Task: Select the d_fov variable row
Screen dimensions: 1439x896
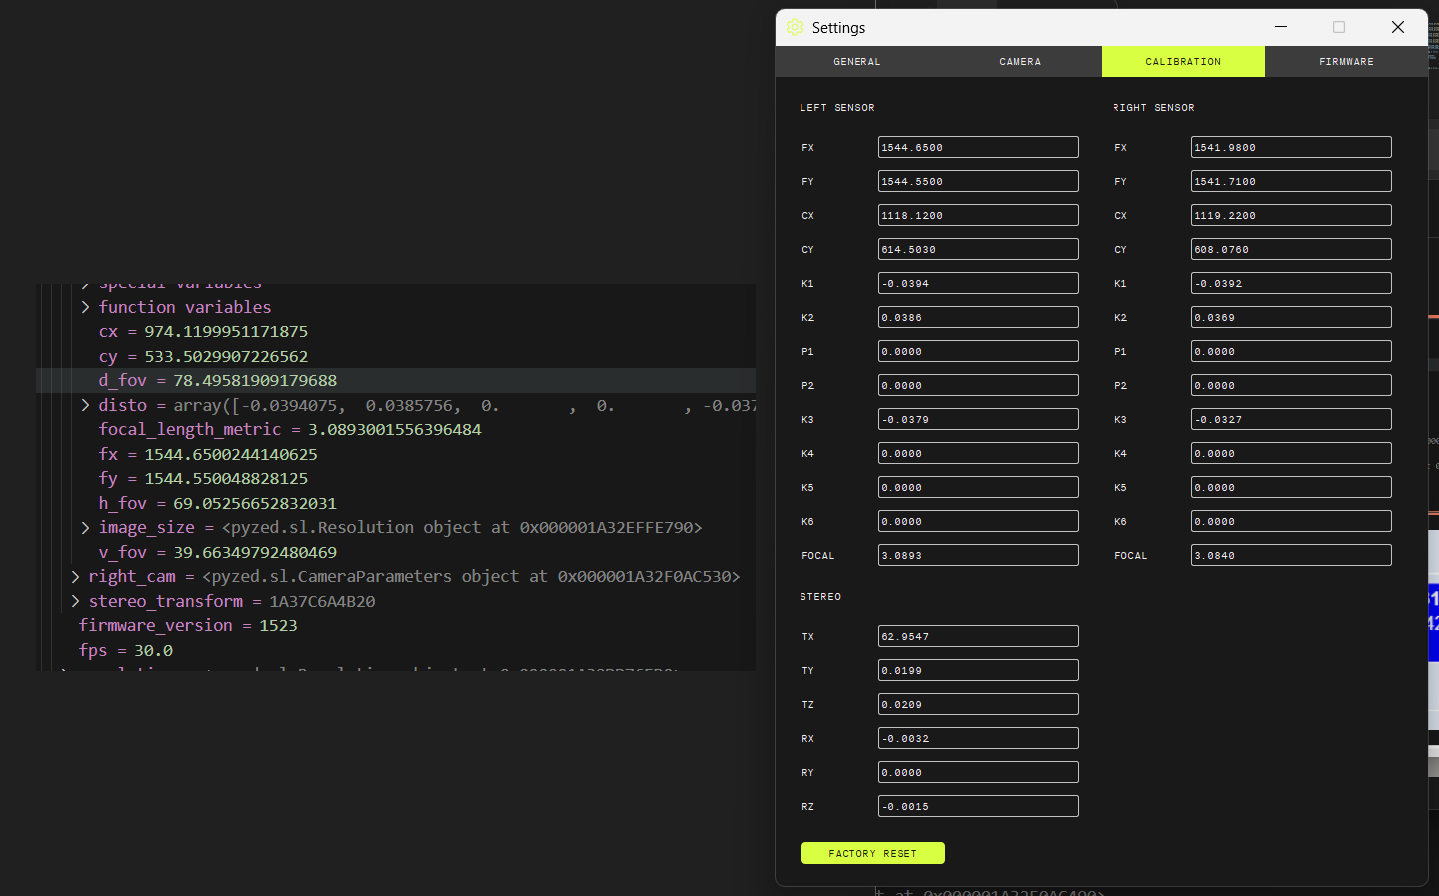Action: coord(218,381)
